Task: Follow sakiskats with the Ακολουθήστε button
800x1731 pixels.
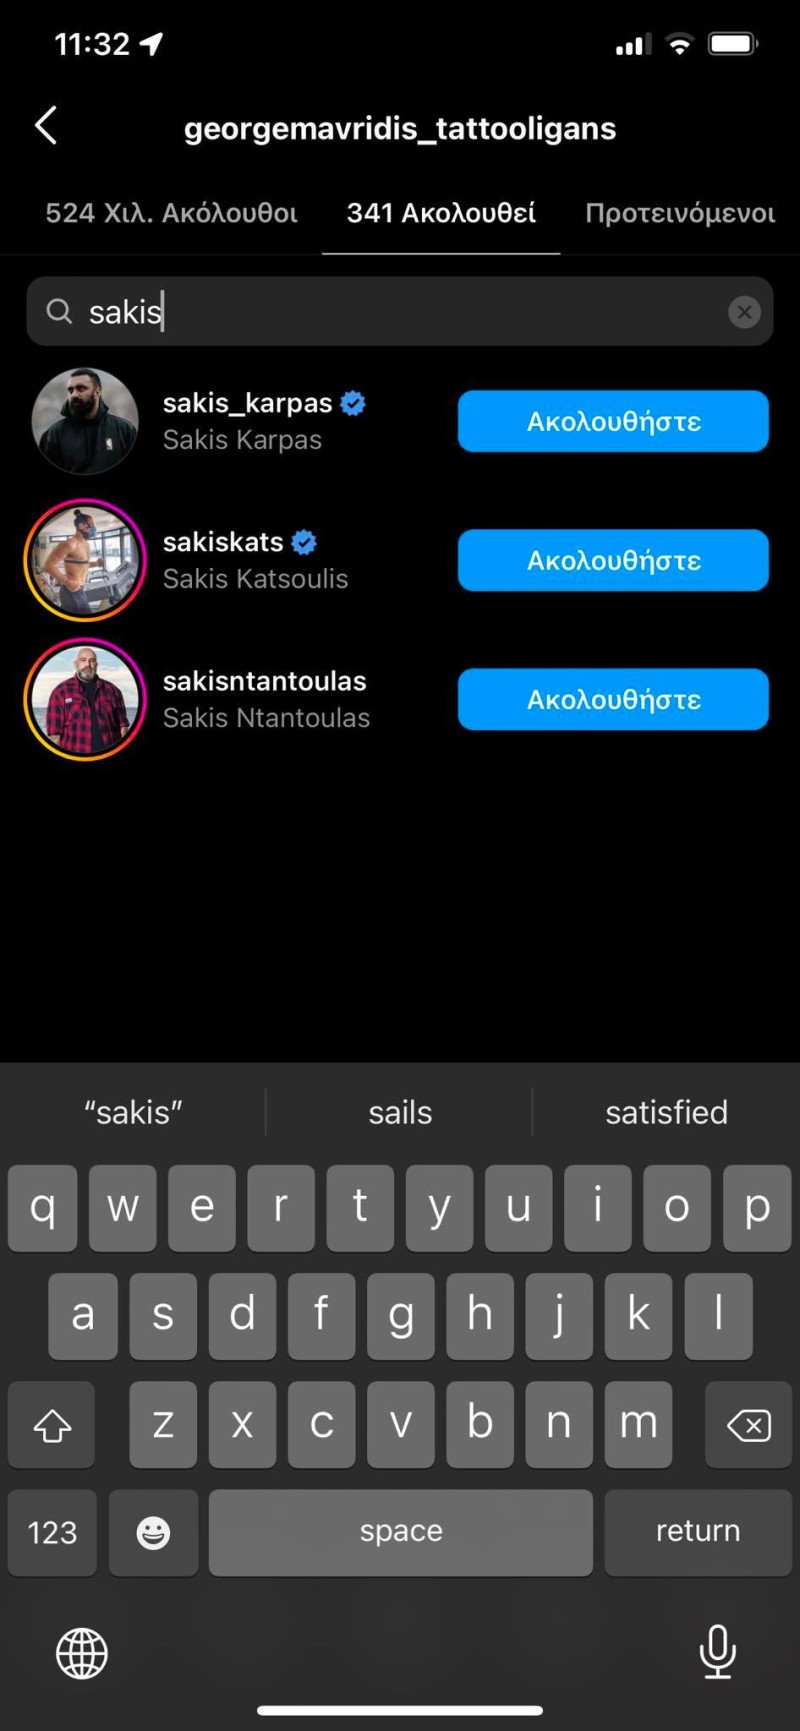Action: (x=613, y=560)
